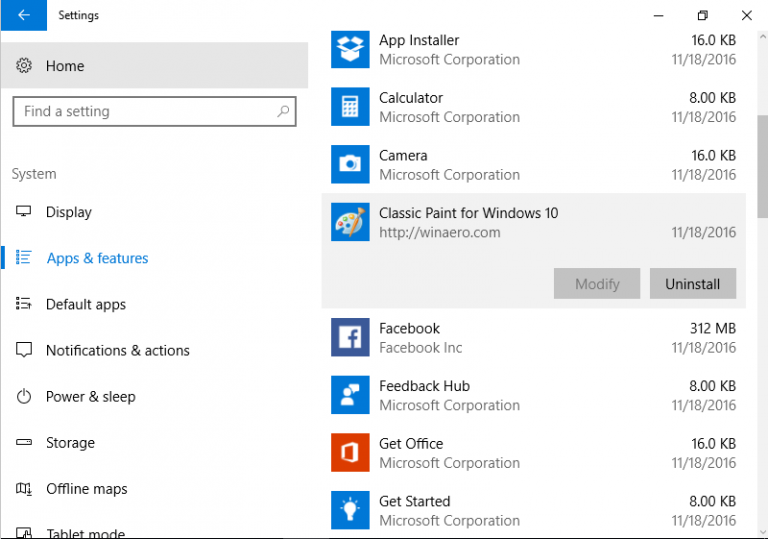This screenshot has height=539, width=768.
Task: Click the grayed-out Modify button
Action: pyautogui.click(x=597, y=284)
